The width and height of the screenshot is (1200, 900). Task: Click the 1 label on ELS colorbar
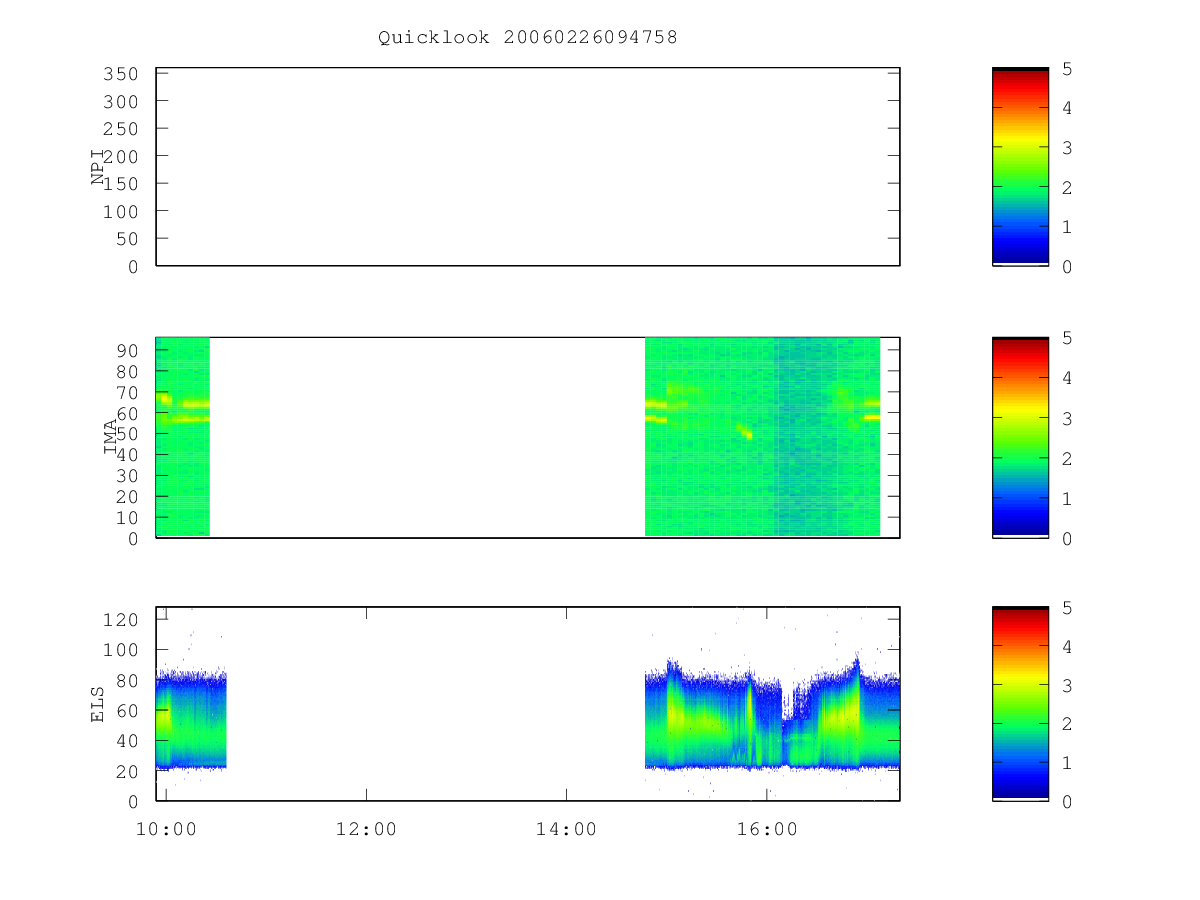pos(1067,762)
